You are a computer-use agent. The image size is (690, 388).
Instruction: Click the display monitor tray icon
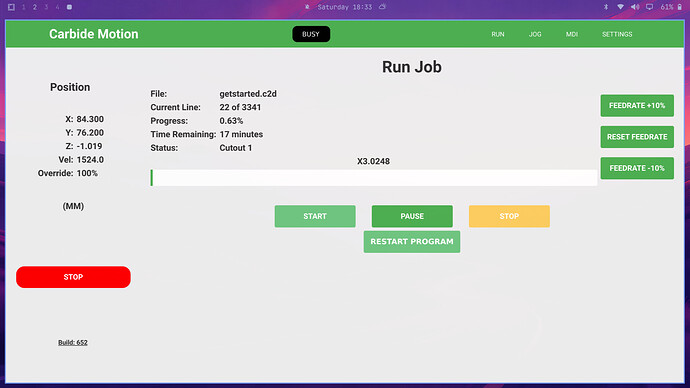coord(650,7)
